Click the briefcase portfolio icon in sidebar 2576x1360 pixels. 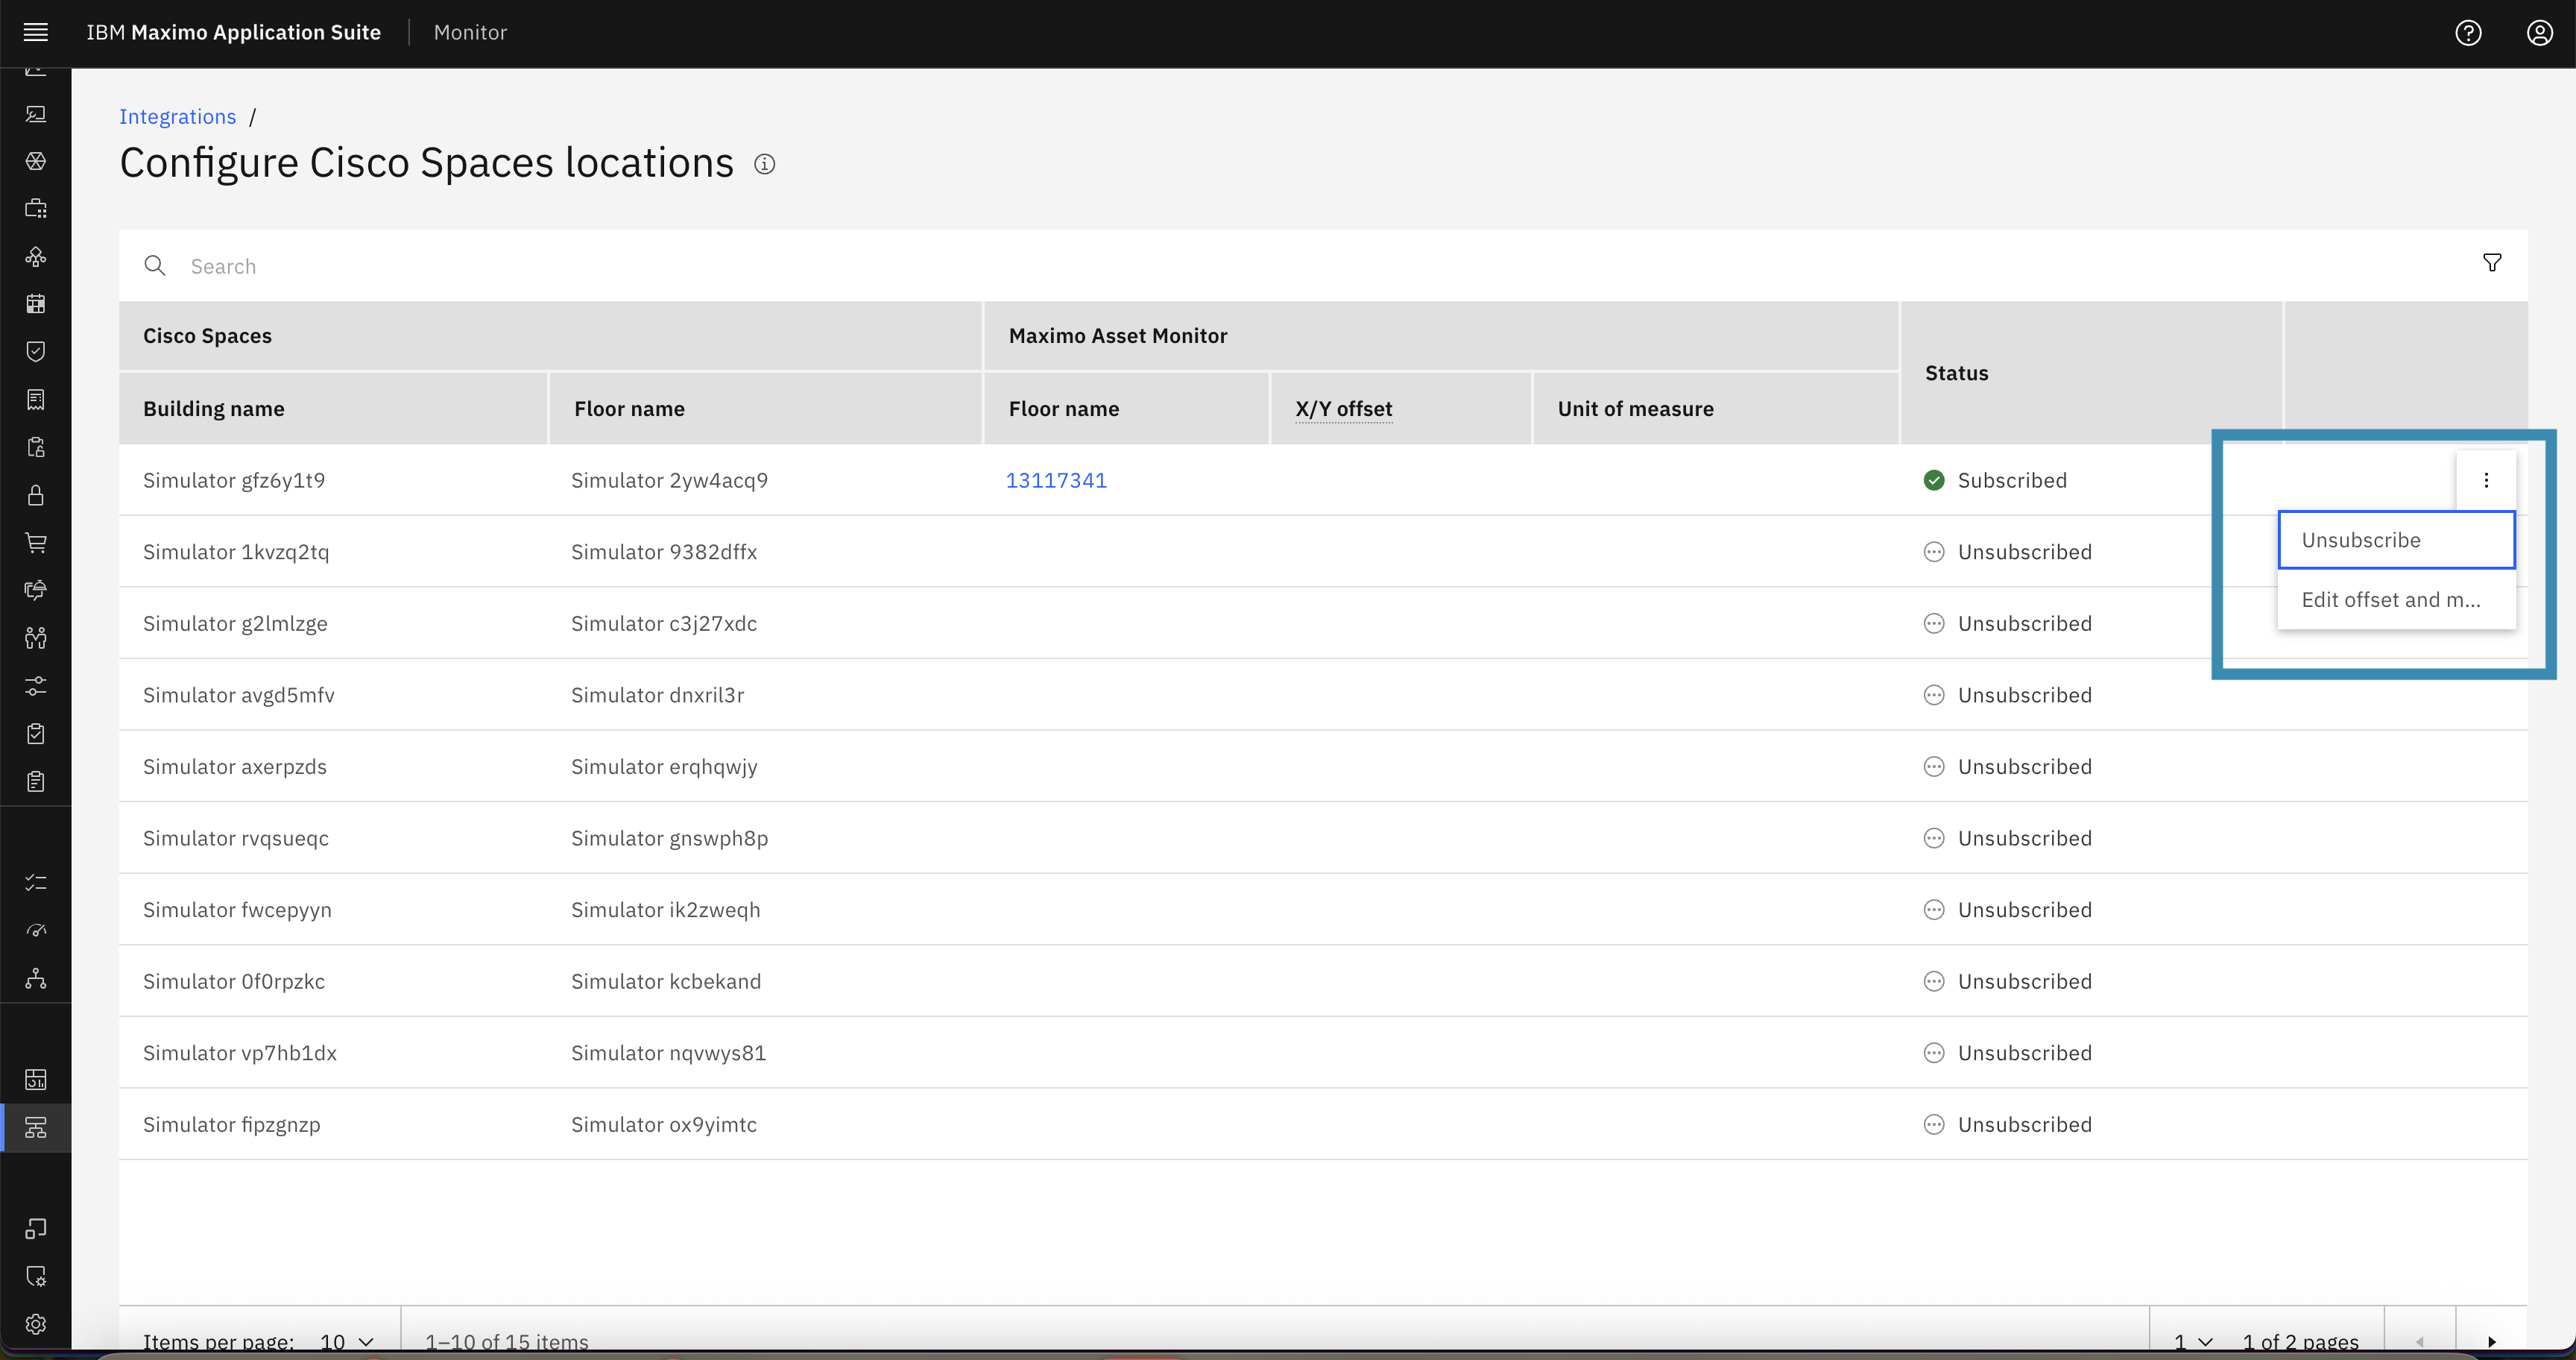[36, 208]
